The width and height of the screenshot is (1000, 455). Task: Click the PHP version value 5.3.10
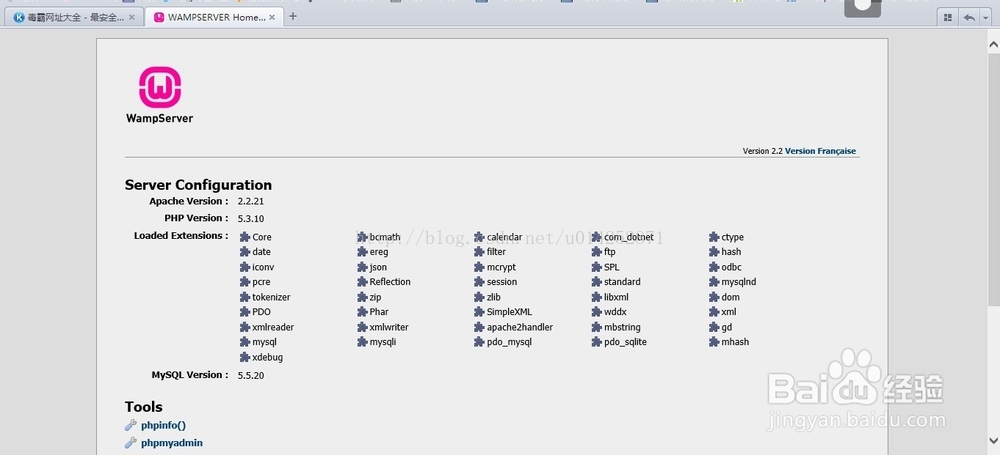point(251,218)
